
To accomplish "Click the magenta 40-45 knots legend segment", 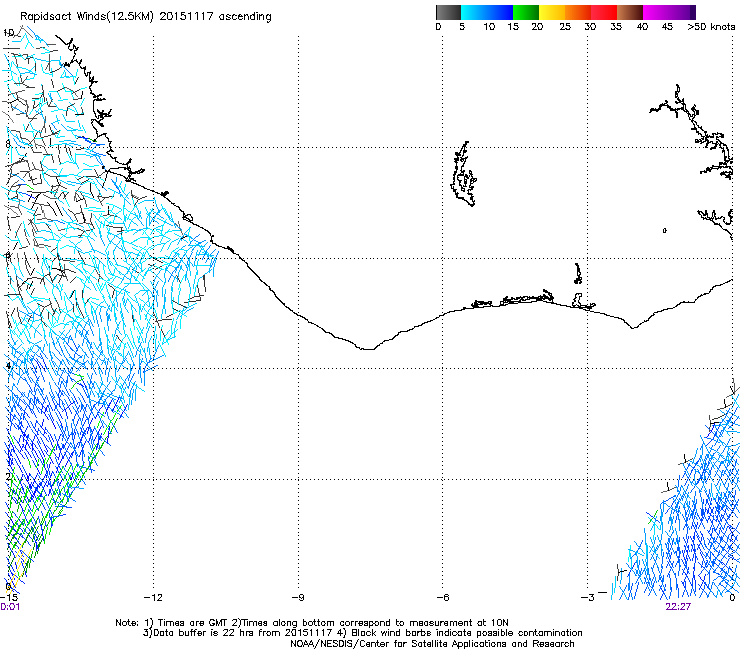I will (x=656, y=12).
